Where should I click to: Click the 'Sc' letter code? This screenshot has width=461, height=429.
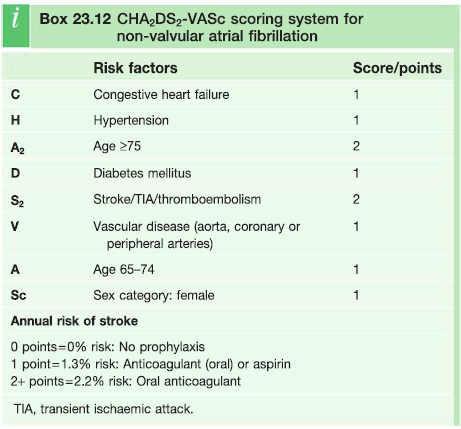coord(18,295)
